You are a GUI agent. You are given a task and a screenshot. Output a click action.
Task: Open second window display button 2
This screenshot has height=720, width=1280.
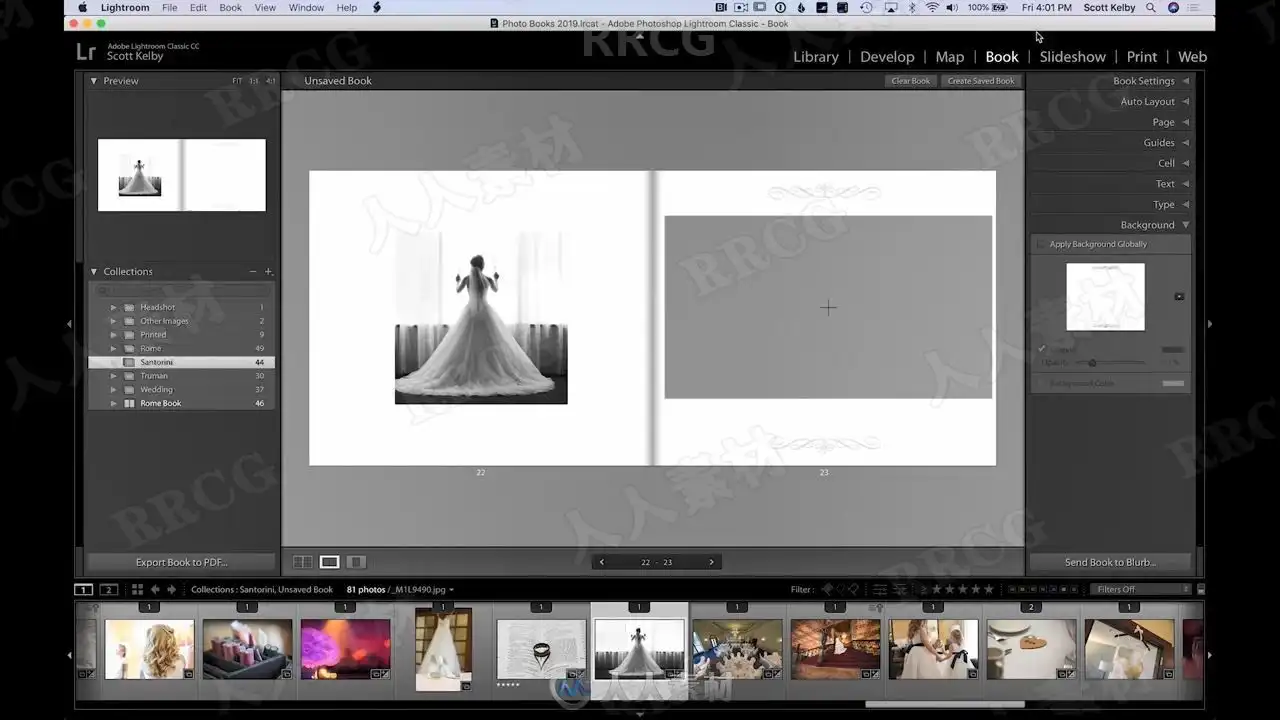(x=109, y=590)
